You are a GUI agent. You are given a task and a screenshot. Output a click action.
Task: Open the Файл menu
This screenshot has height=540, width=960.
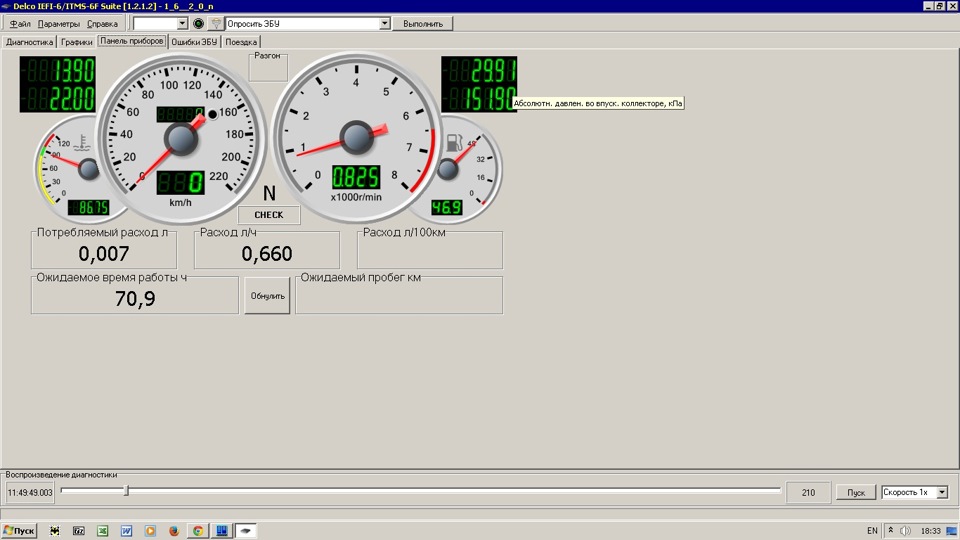tap(20, 24)
